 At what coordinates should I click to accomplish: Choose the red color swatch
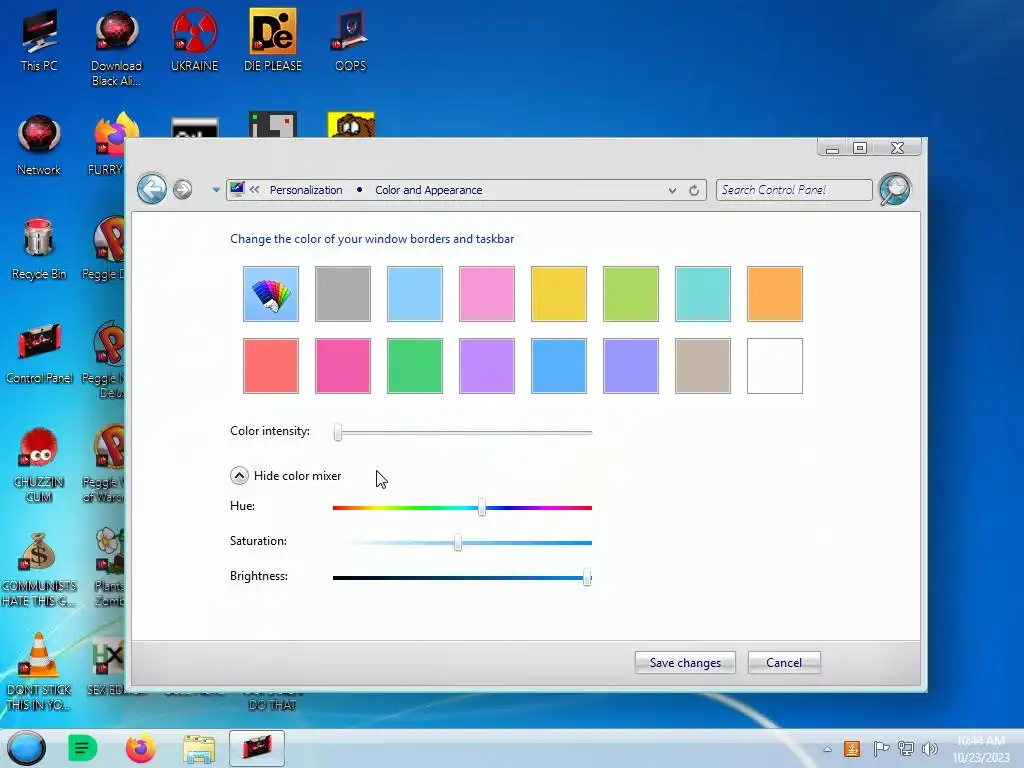pos(271,366)
